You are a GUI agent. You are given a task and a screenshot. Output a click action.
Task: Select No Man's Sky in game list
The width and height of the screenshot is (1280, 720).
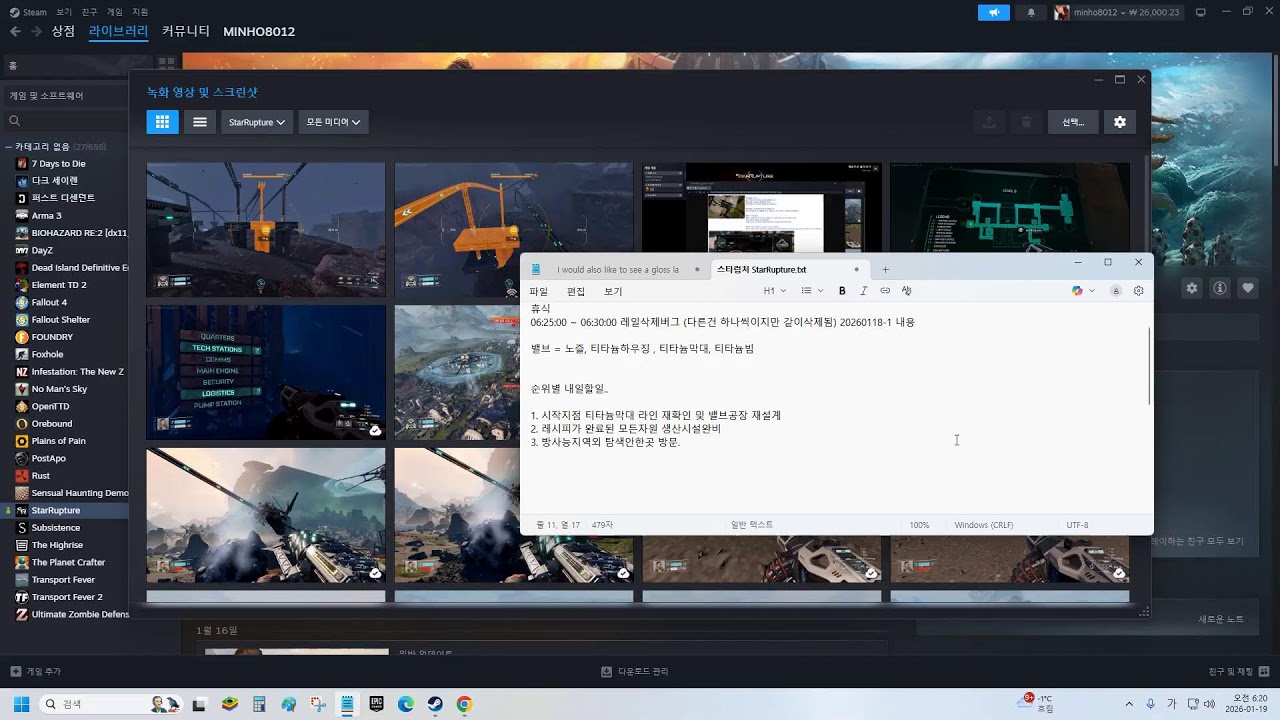[x=59, y=389]
